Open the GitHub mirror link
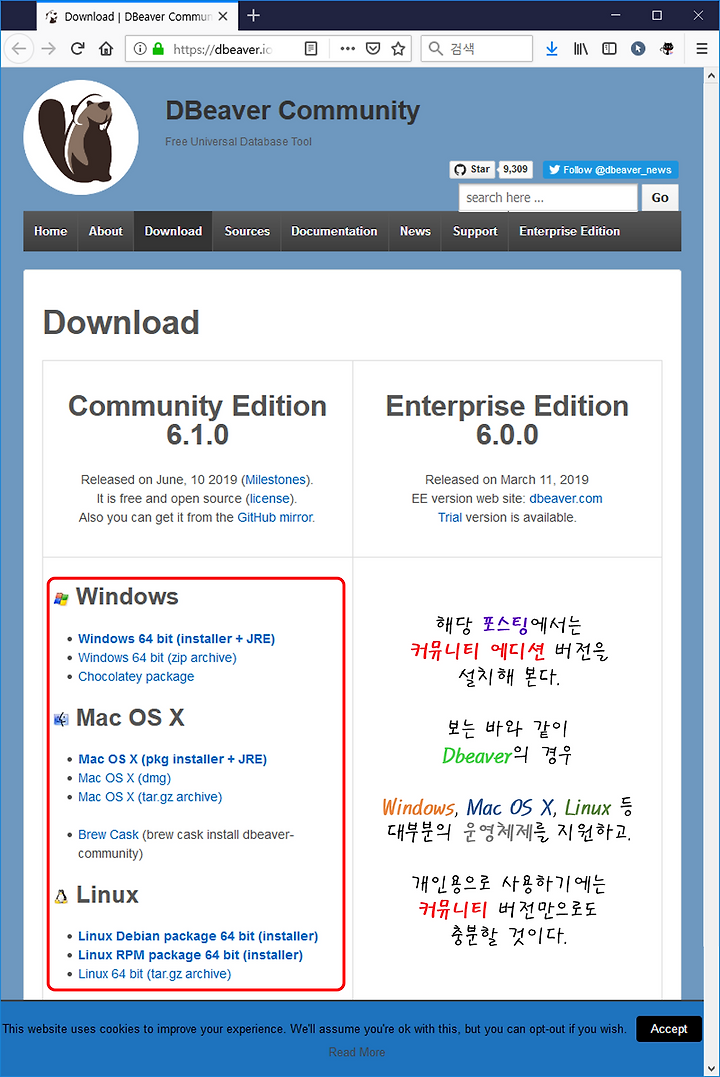The width and height of the screenshot is (720, 1077). [275, 517]
